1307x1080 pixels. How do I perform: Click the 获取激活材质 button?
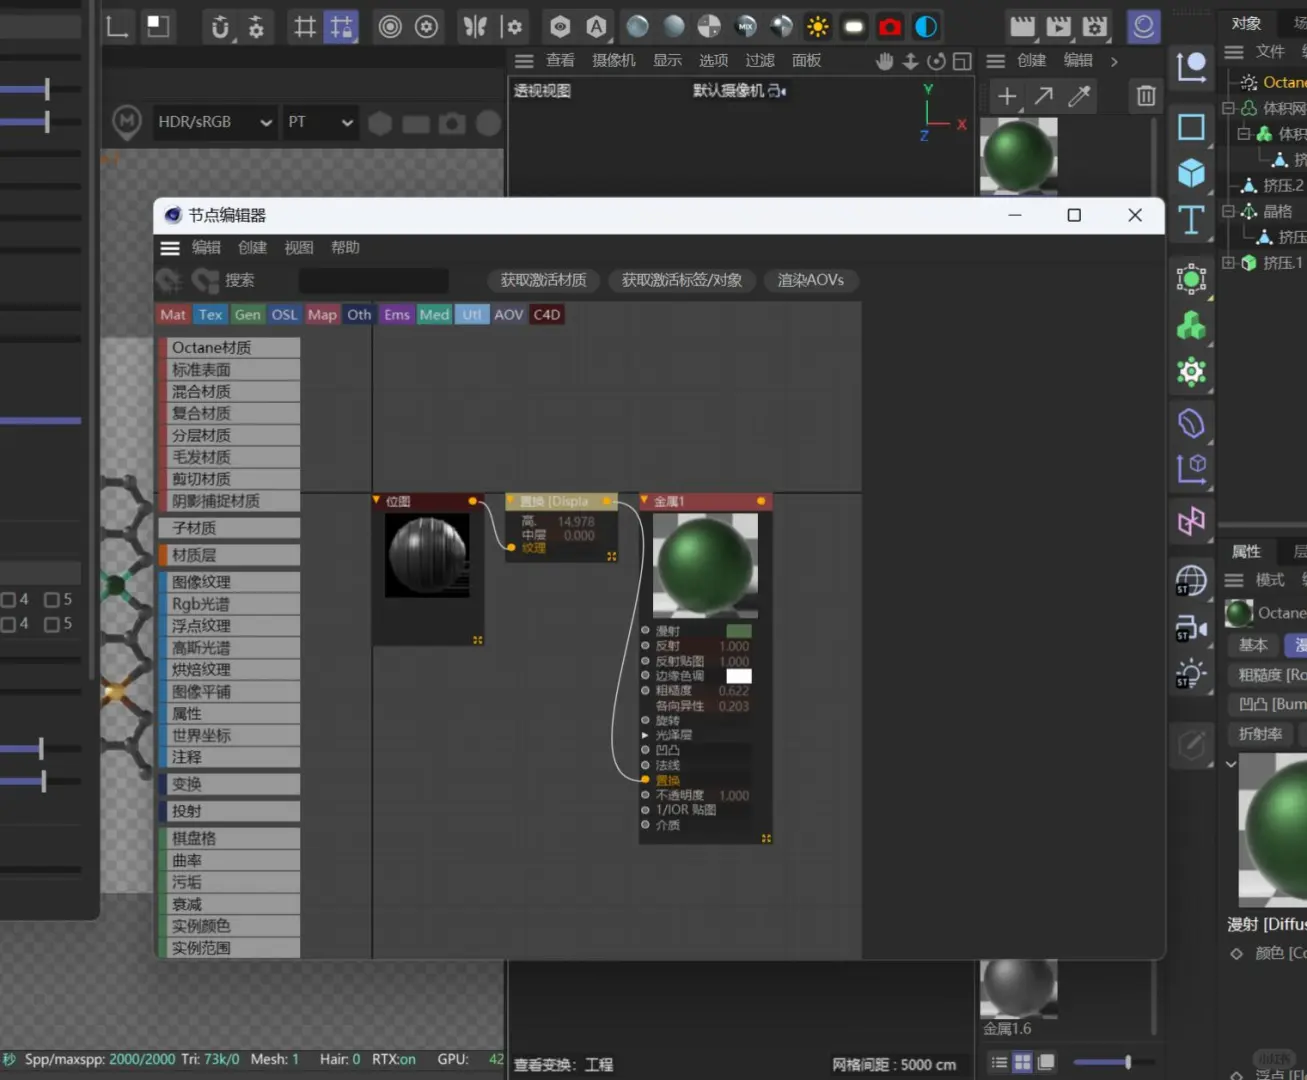[543, 280]
